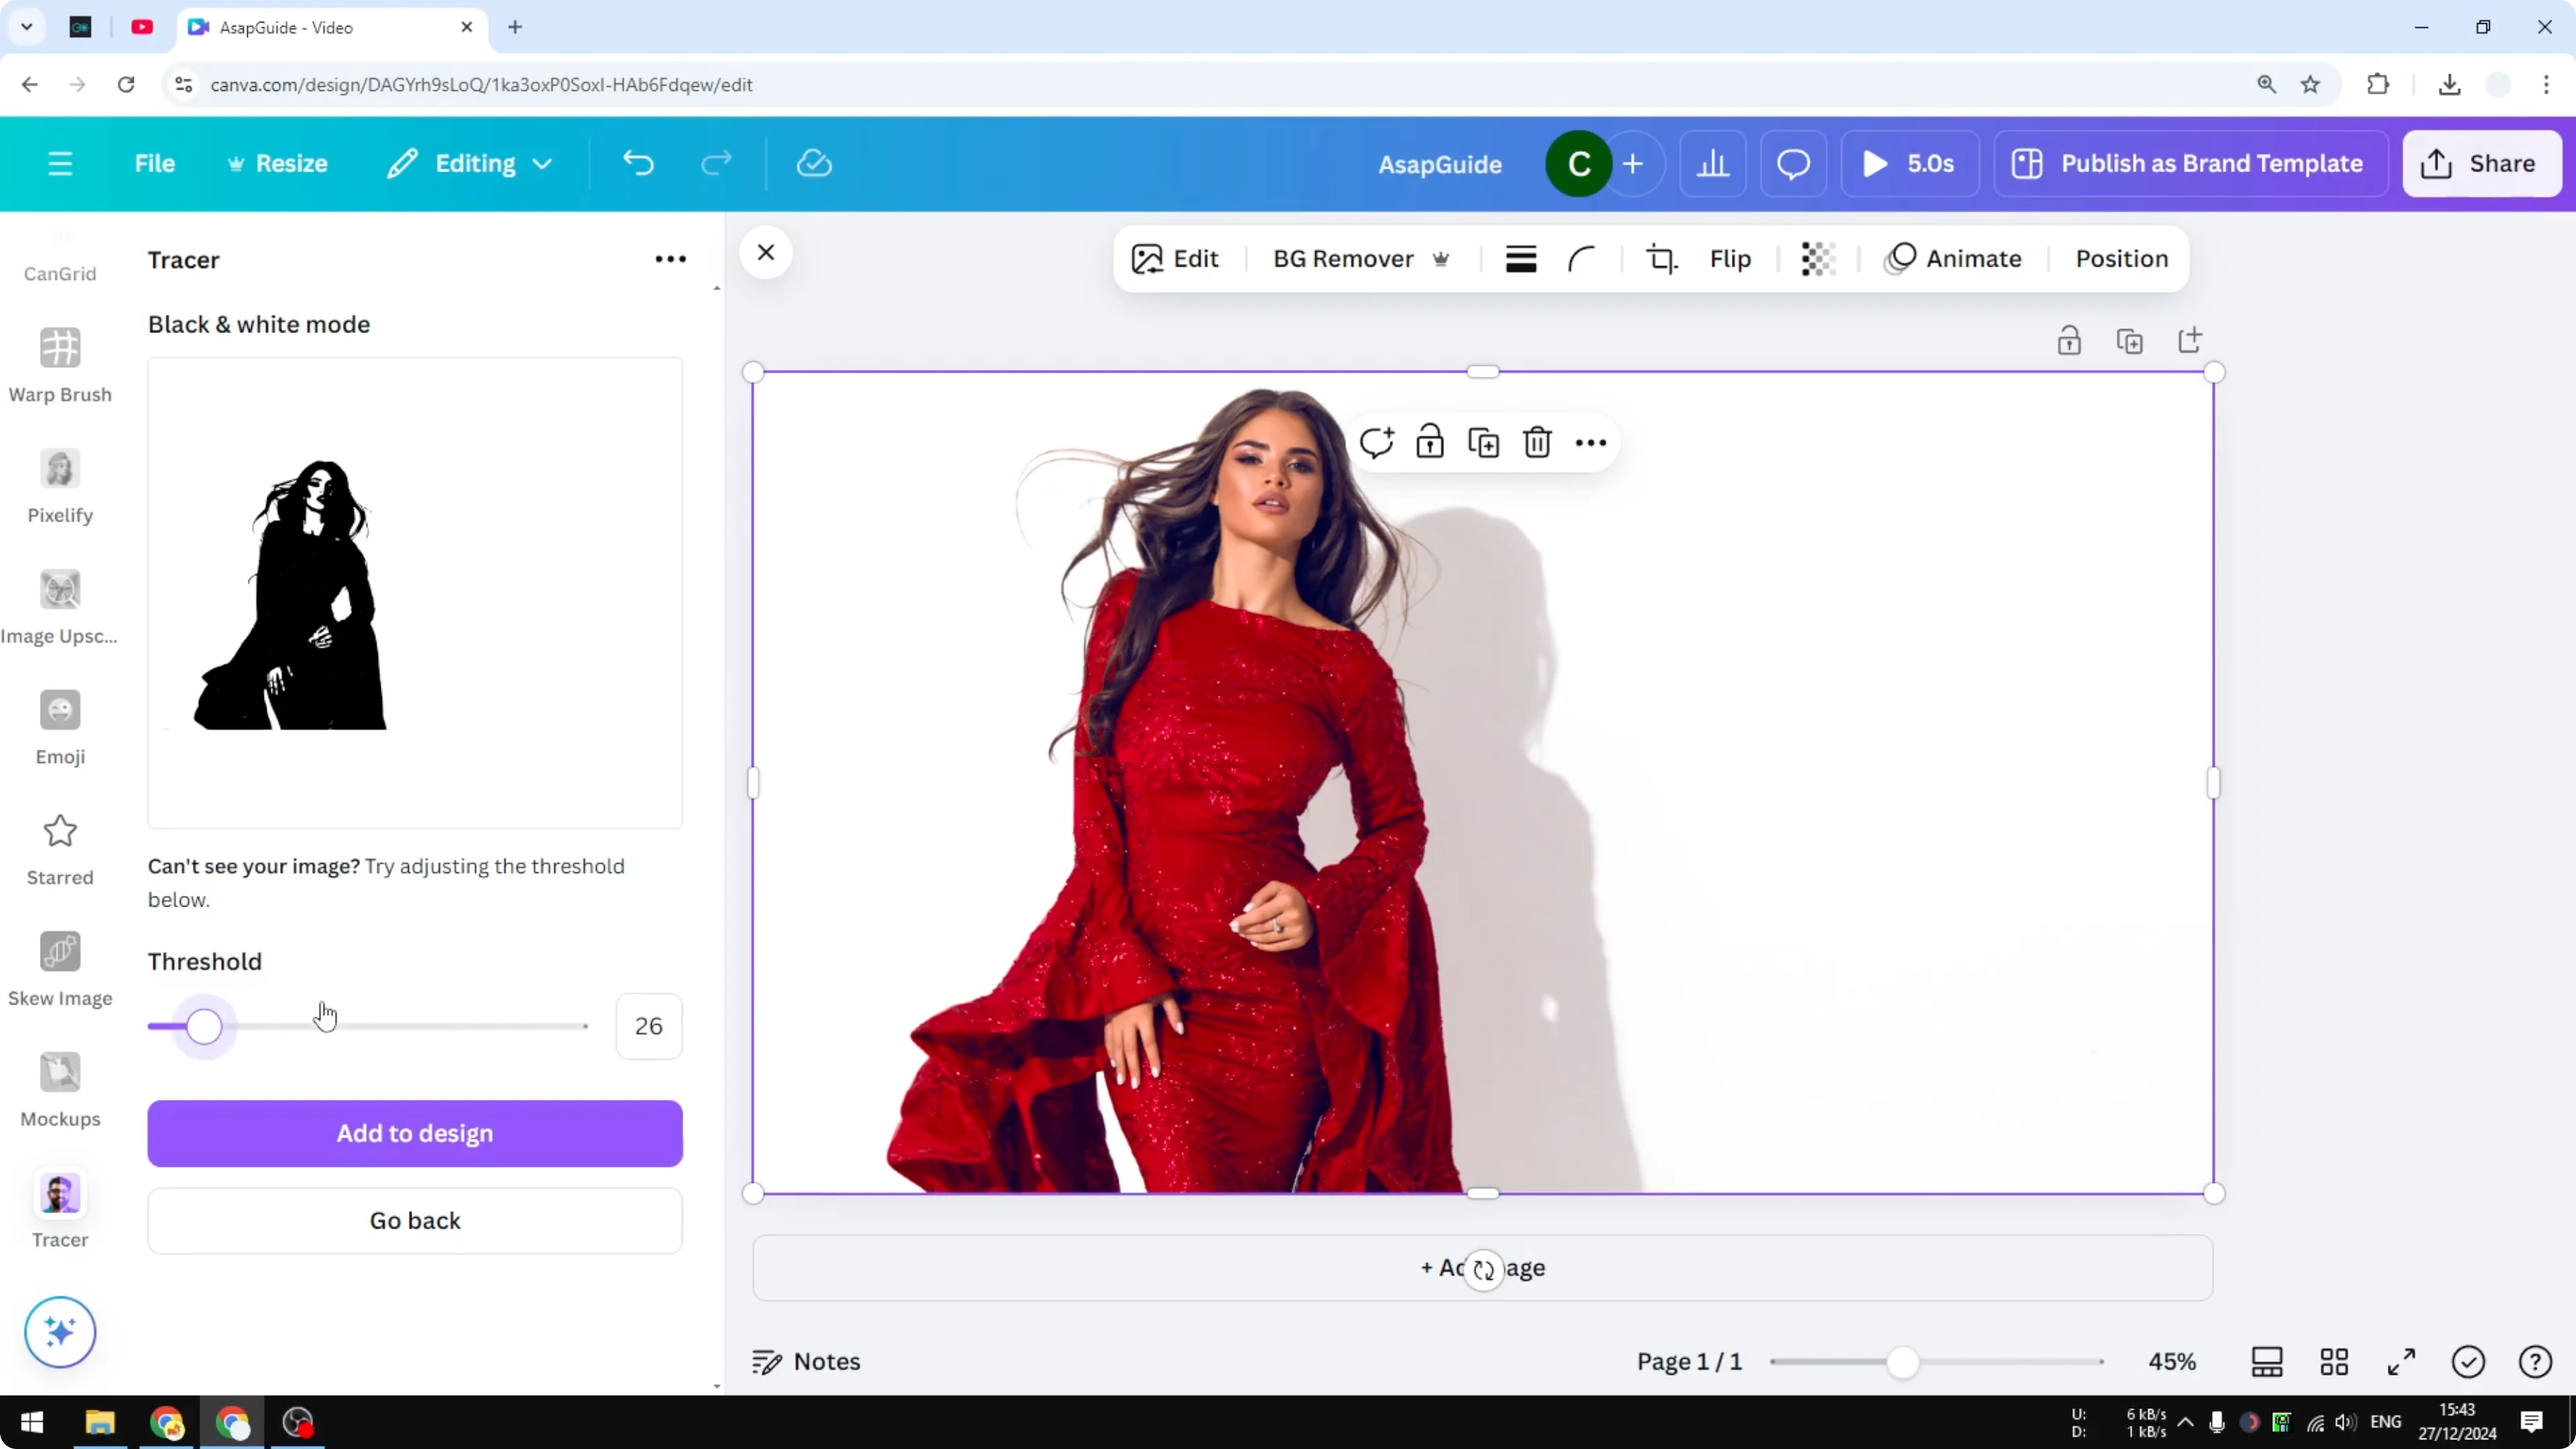The image size is (2576, 1449).
Task: Open the Crop tool in the toolbar
Action: (1661, 258)
